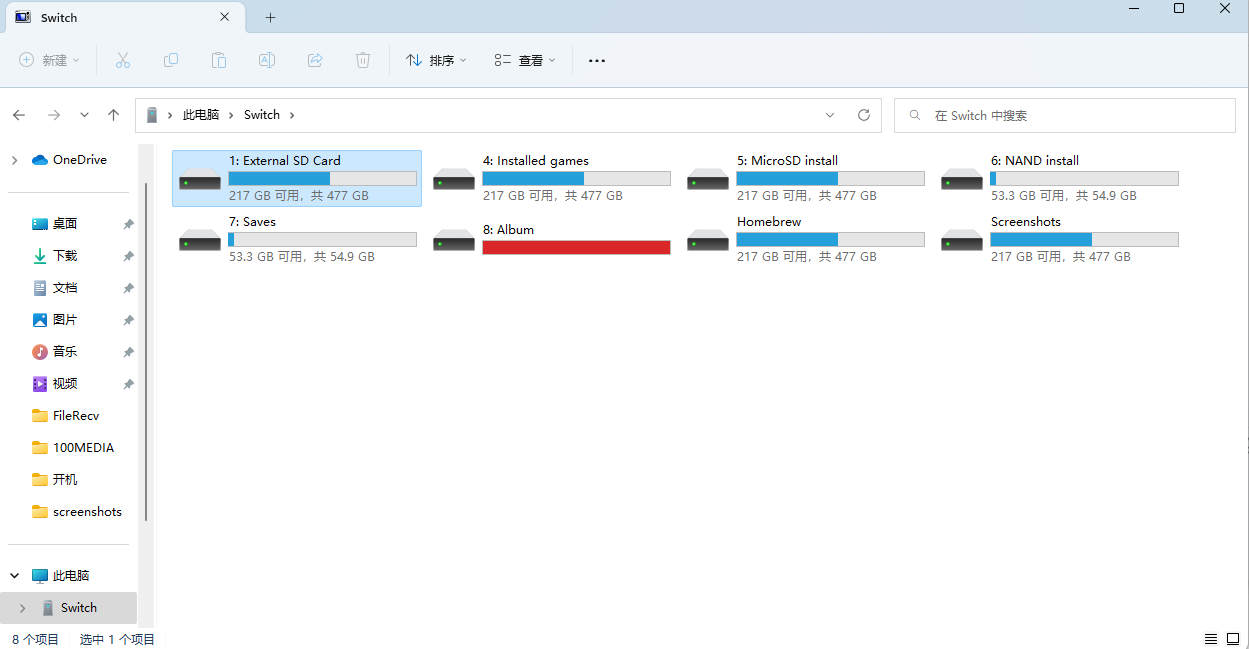Click the Share icon in toolbar
The height and width of the screenshot is (649, 1249).
tap(315, 61)
